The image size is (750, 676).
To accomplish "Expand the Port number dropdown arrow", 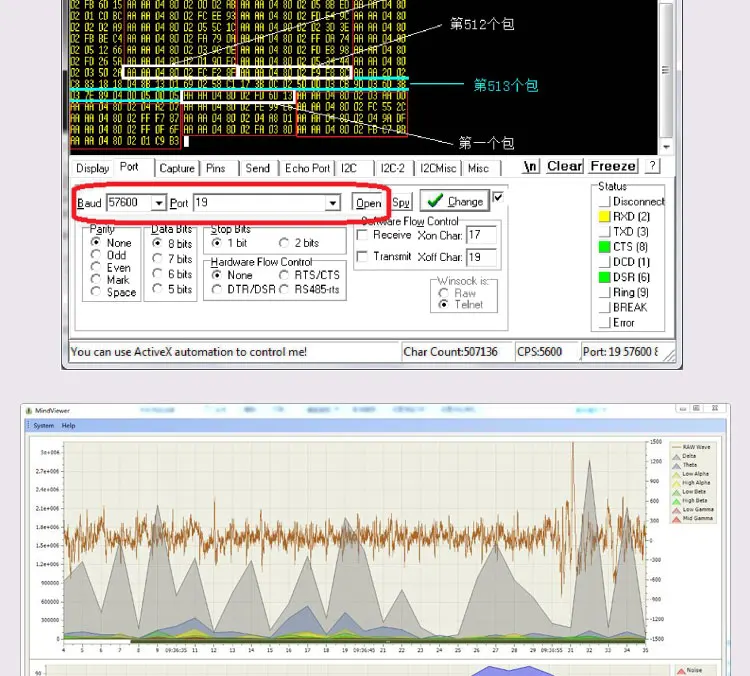I will click(332, 203).
